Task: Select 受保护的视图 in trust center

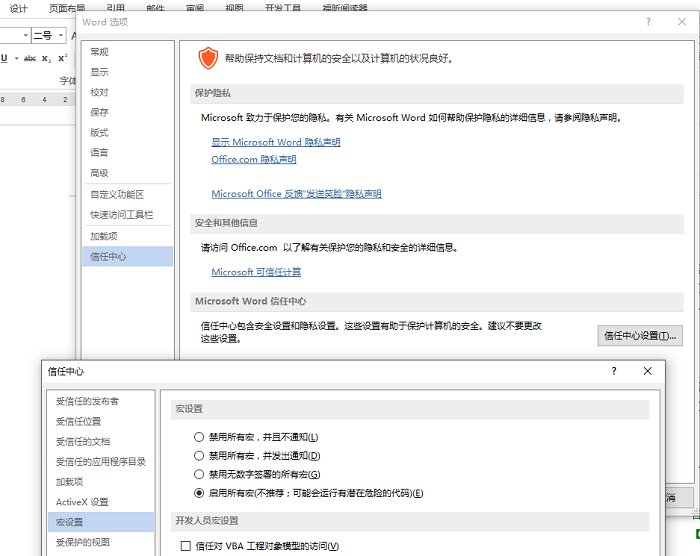Action: (101, 542)
